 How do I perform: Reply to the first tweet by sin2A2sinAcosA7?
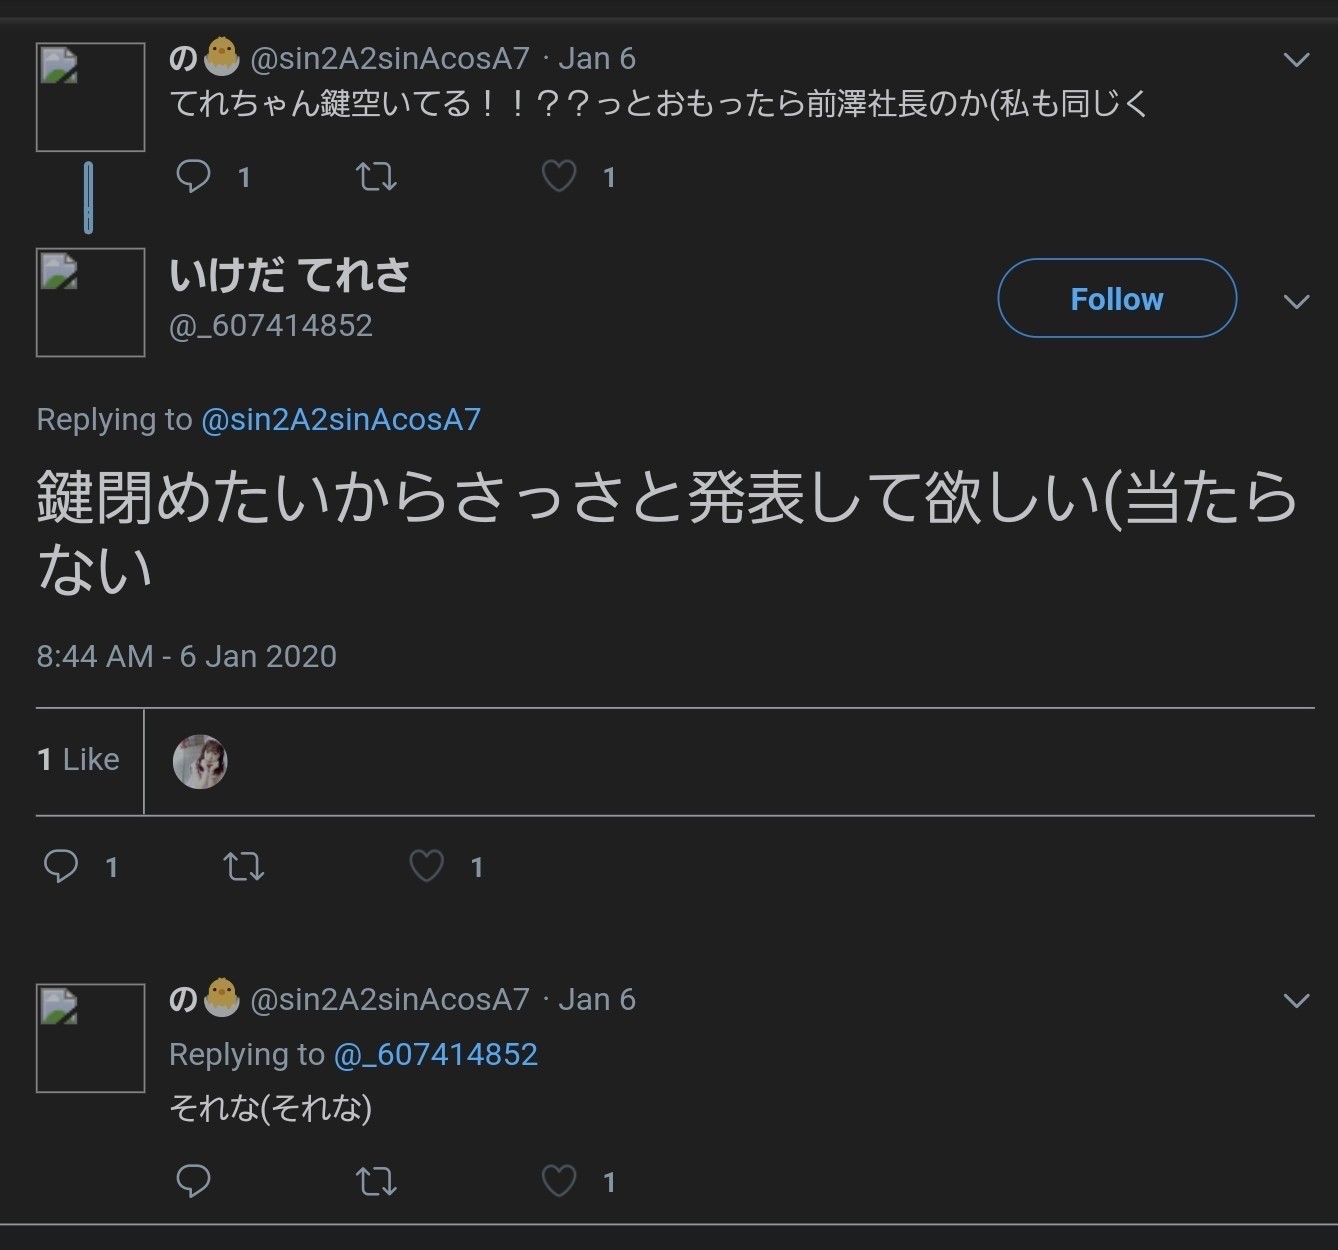tap(193, 177)
